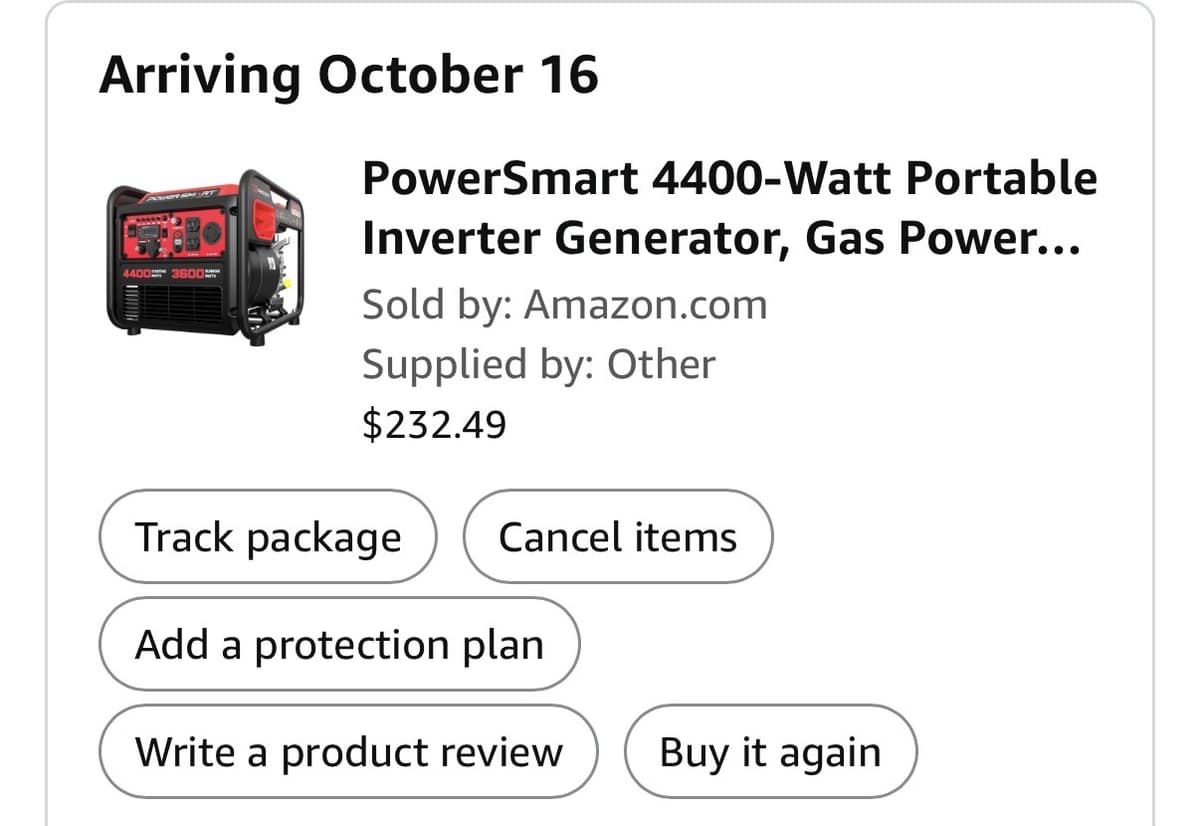Select Add a protection plan

[339, 645]
